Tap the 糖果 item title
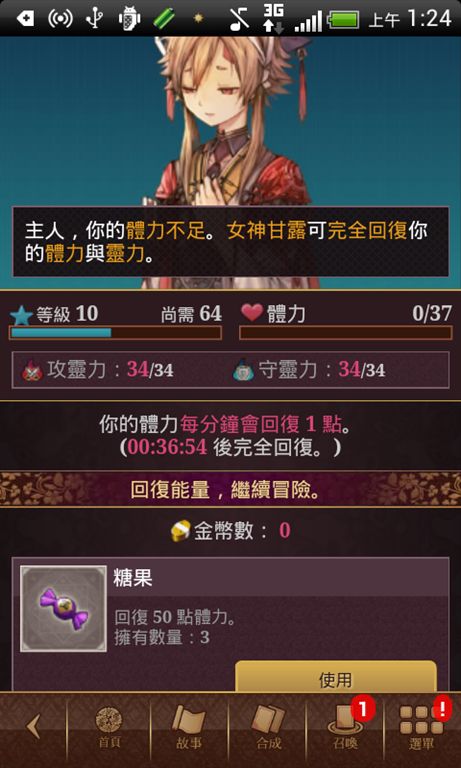Screen dimensions: 461x768 click(x=133, y=578)
